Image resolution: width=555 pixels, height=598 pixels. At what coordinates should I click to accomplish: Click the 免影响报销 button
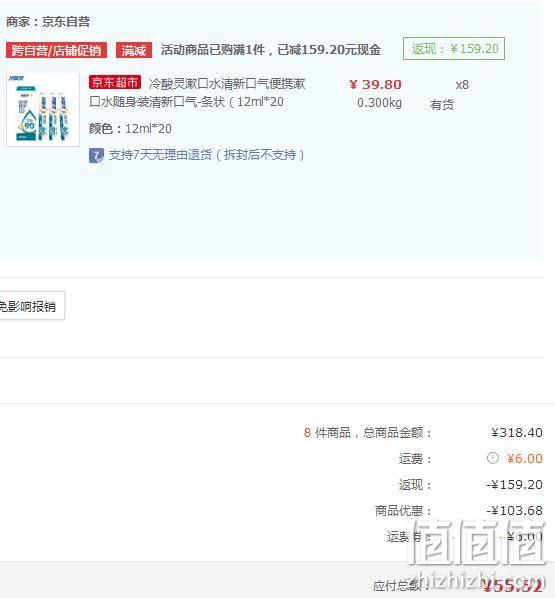click(x=31, y=306)
